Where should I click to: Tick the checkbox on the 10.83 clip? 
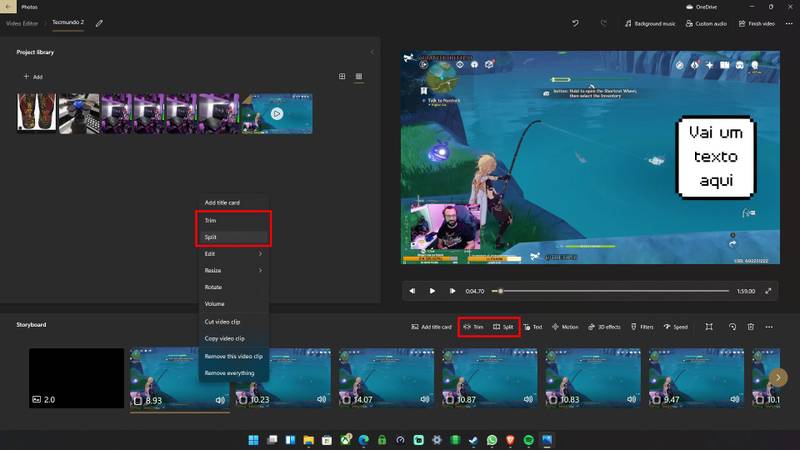pyautogui.click(x=553, y=400)
